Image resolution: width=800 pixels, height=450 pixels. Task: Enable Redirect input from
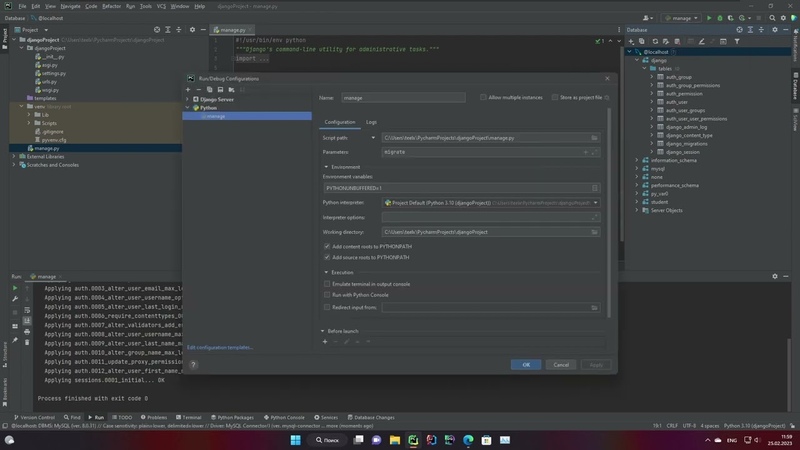(x=327, y=307)
